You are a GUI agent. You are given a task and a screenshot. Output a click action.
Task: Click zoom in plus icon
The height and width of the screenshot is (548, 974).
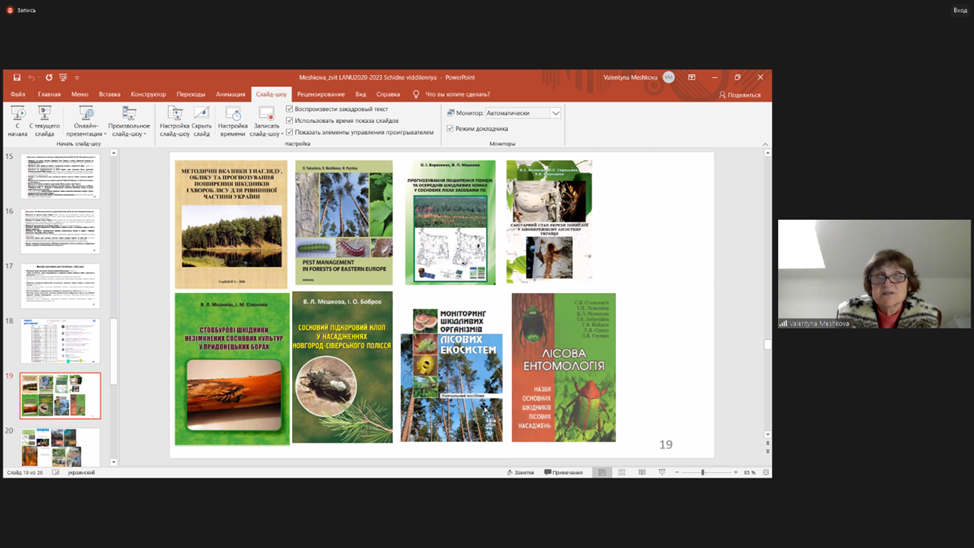tap(736, 473)
